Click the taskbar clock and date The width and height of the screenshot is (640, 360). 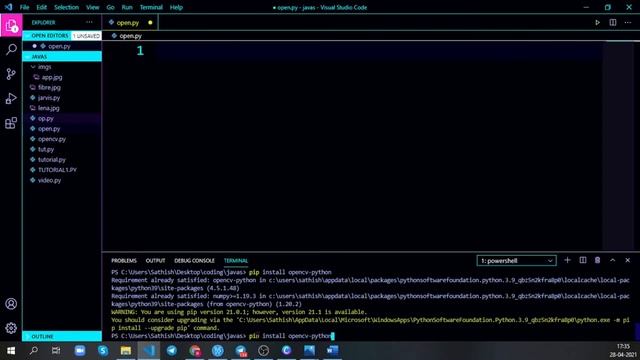[x=623, y=351]
